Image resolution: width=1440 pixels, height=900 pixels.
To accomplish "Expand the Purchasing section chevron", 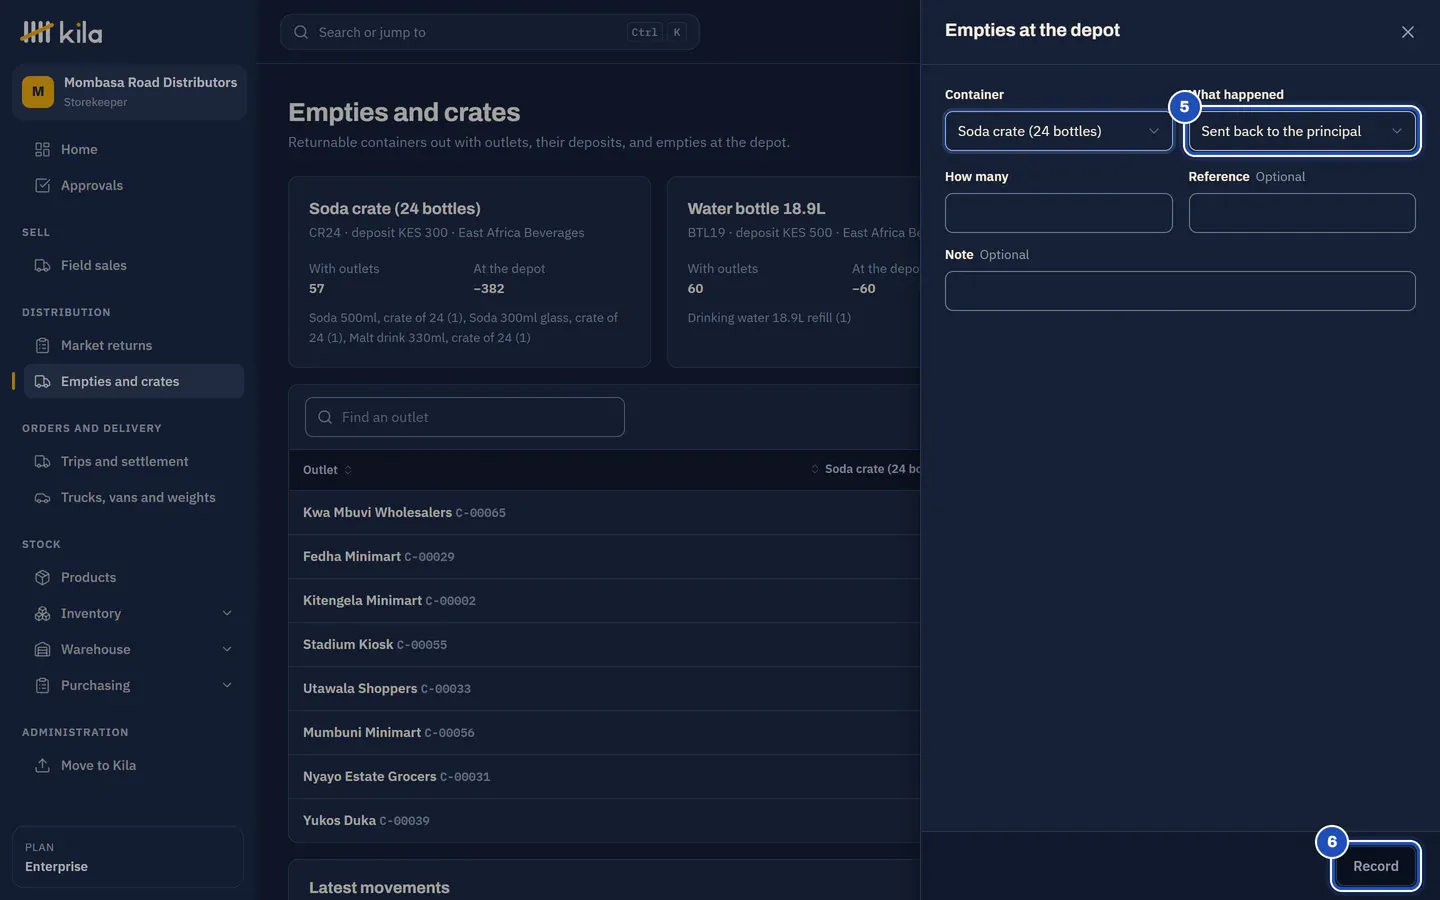I will tap(227, 685).
